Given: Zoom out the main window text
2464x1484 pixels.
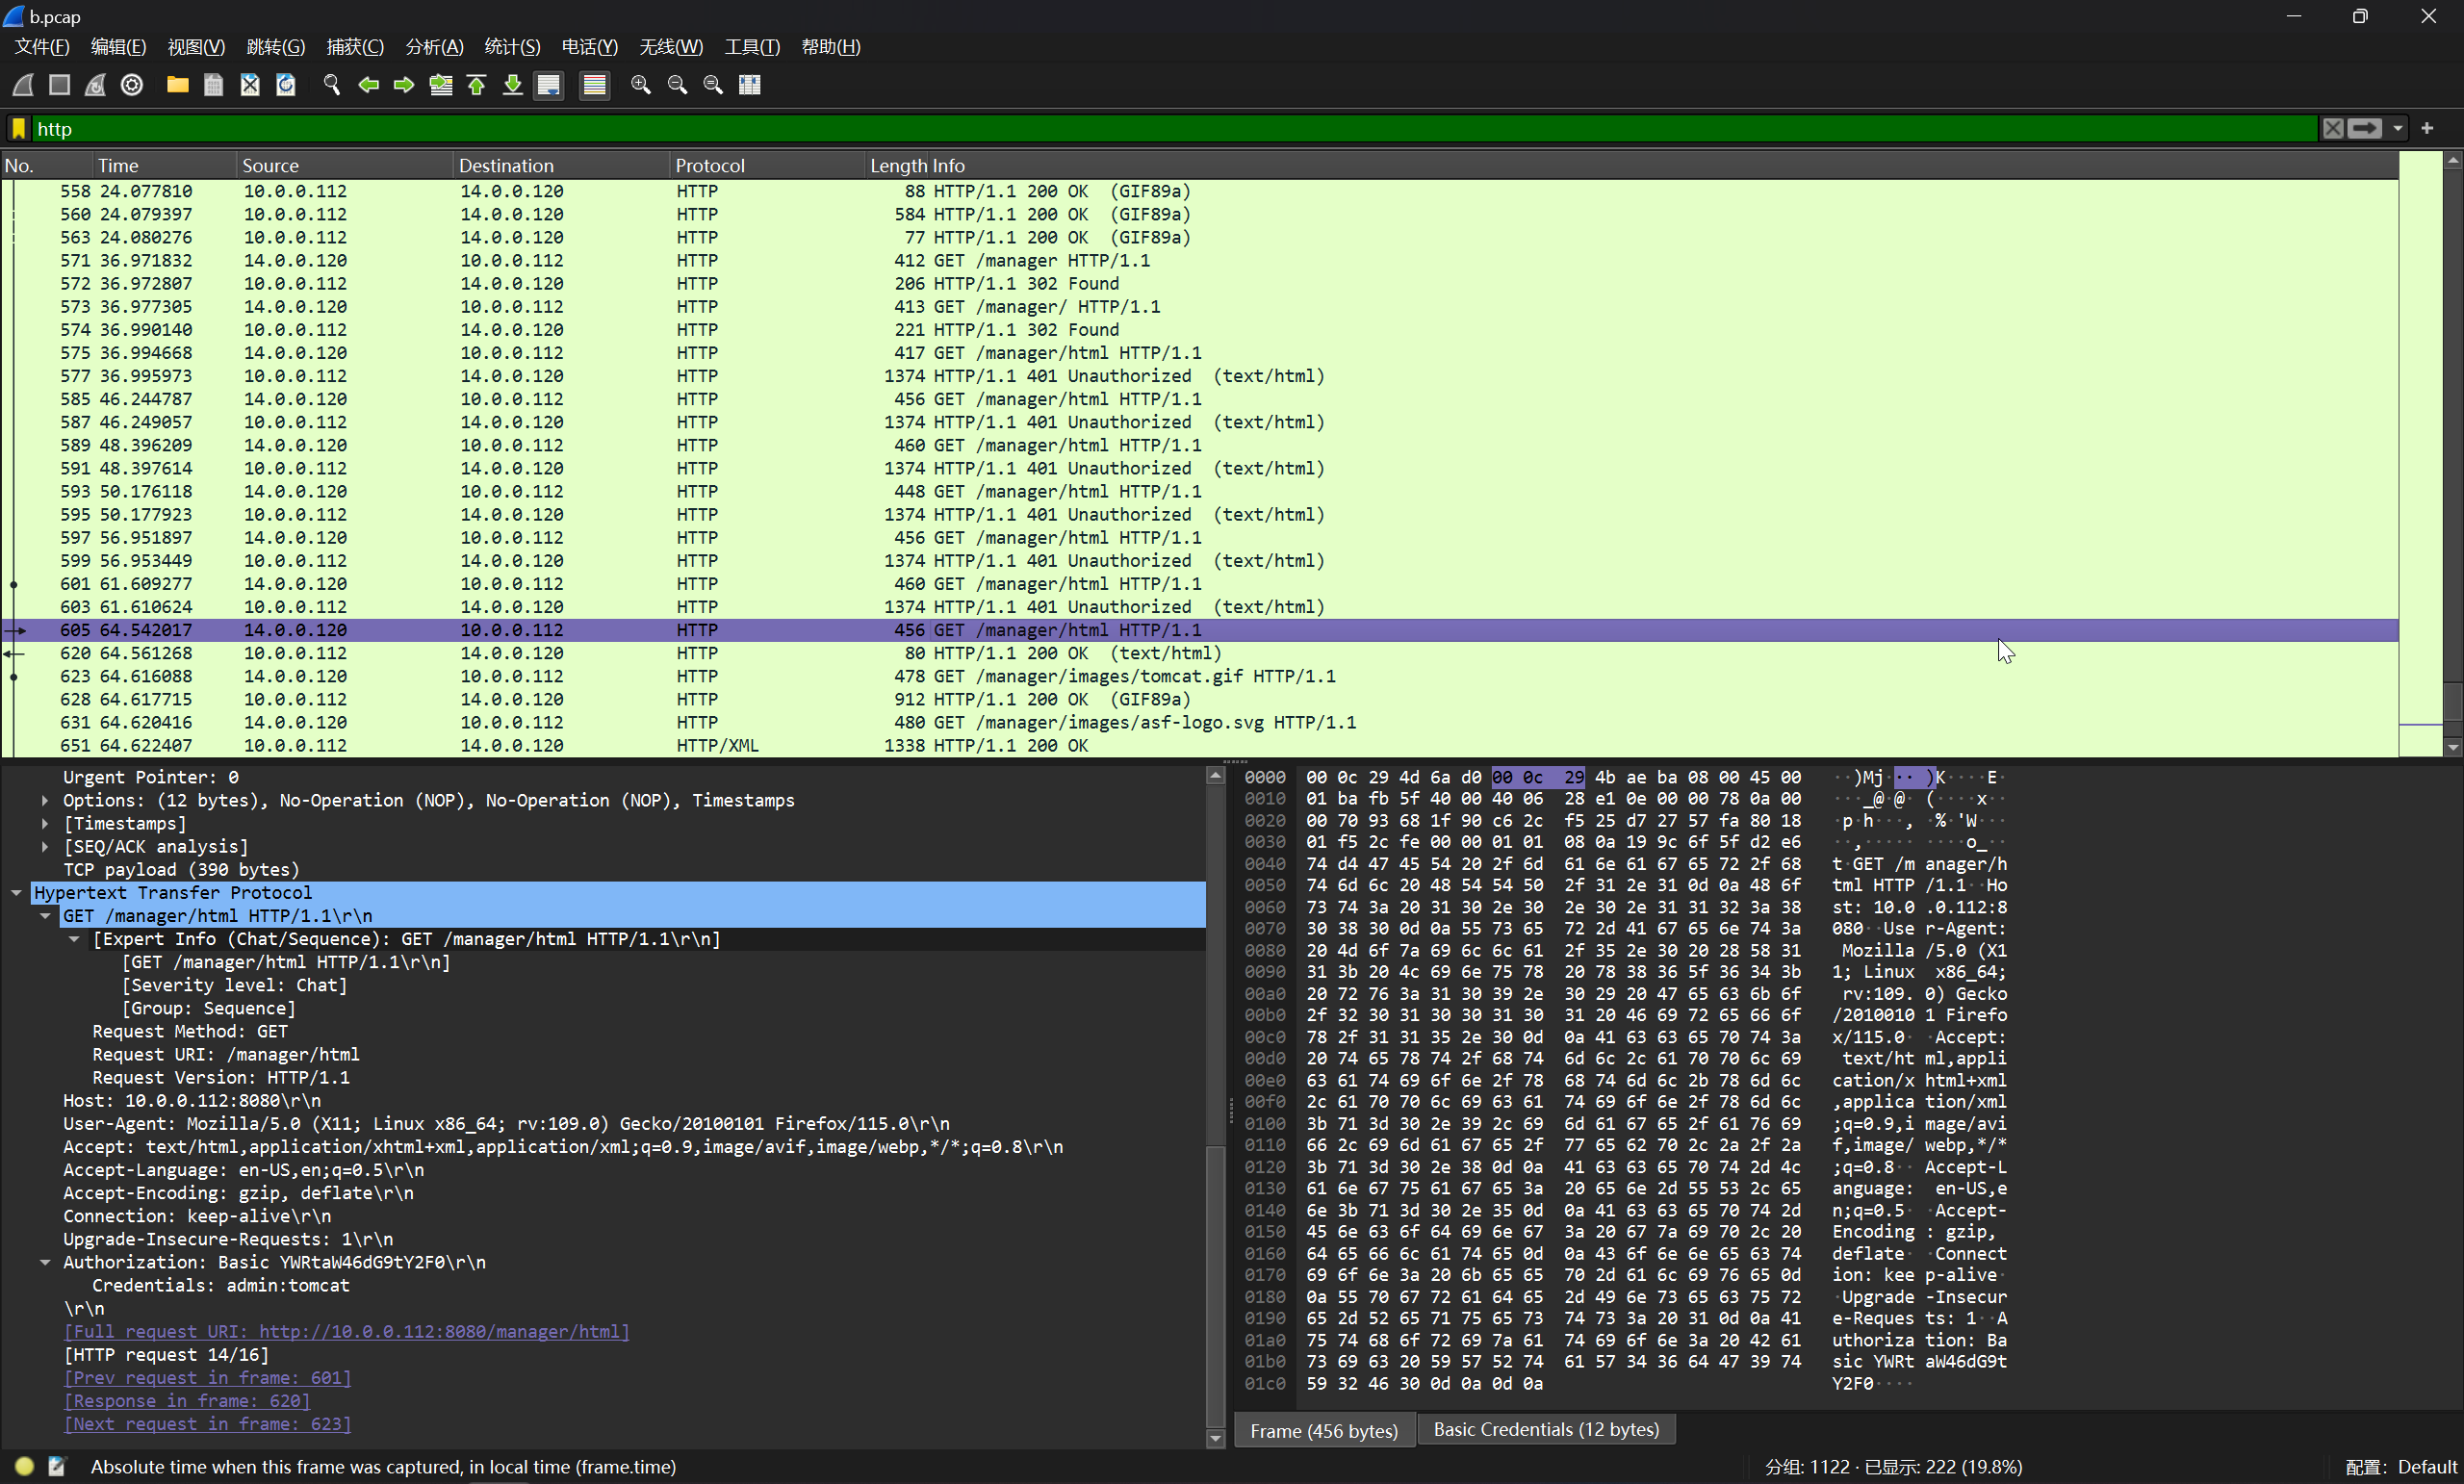Looking at the screenshot, I should click(677, 85).
